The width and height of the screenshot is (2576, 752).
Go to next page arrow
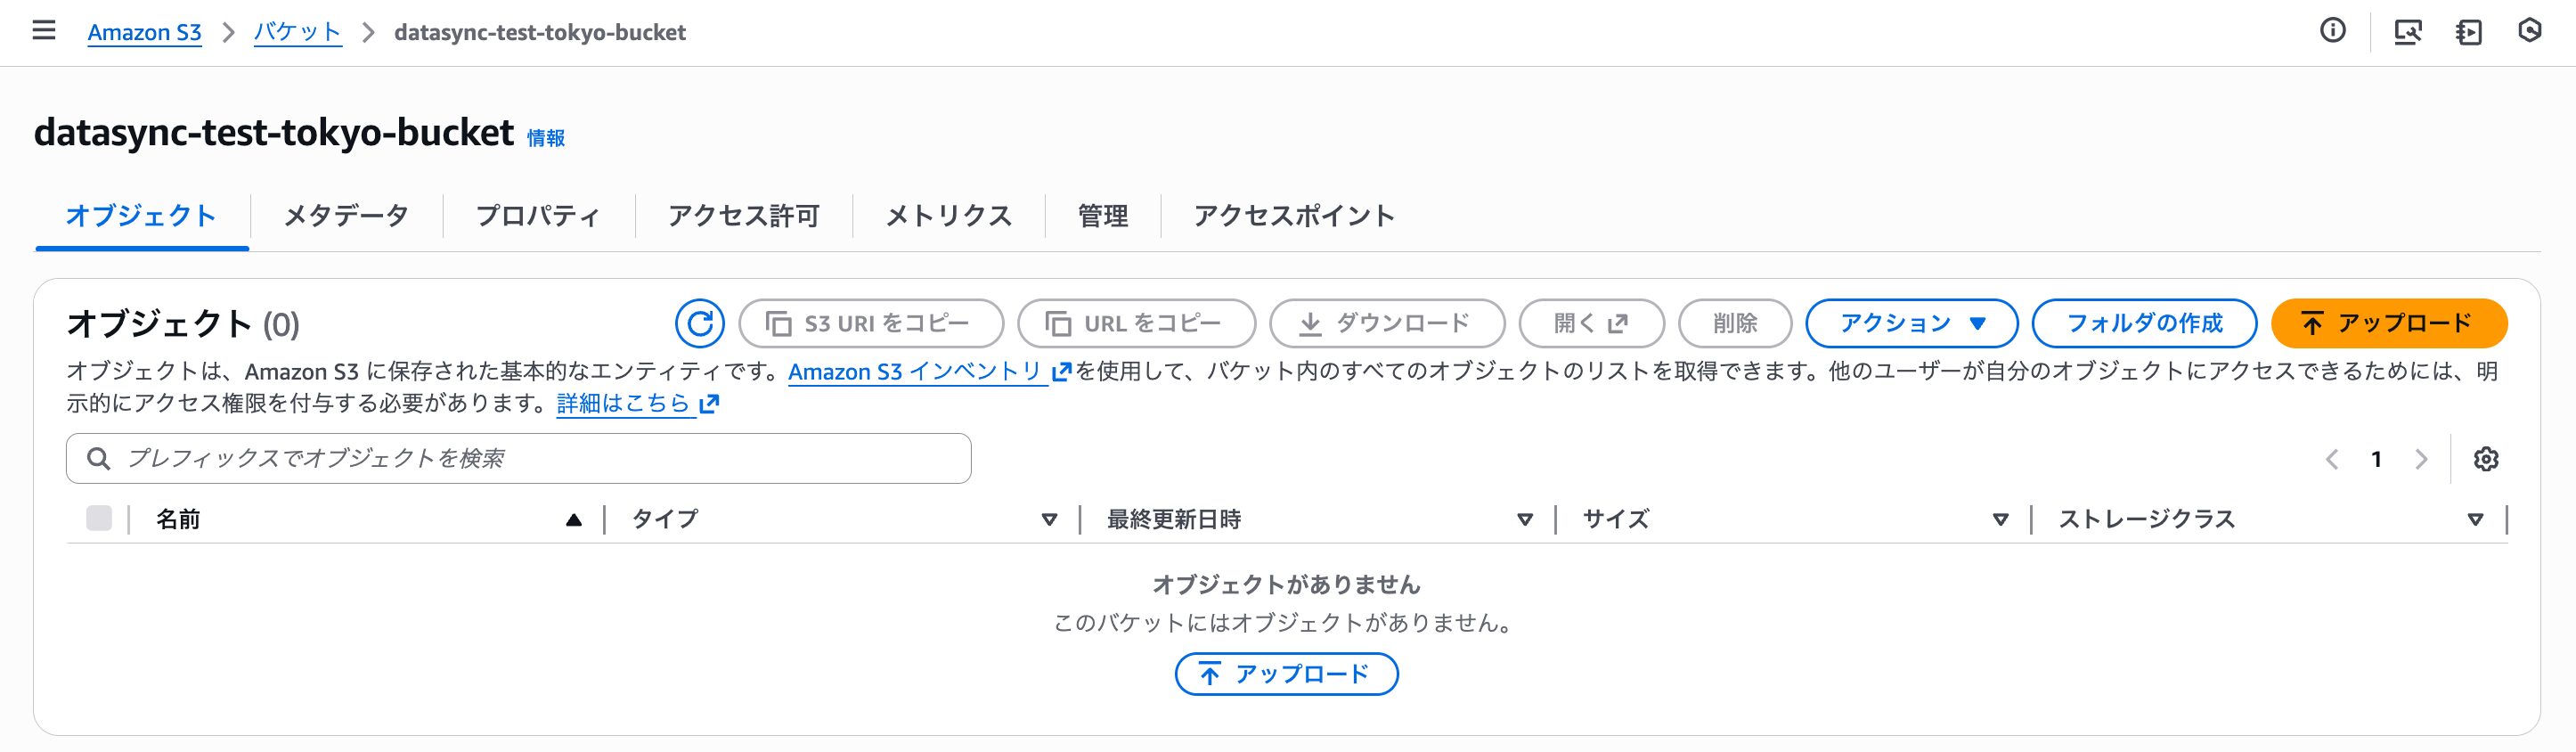[2421, 459]
